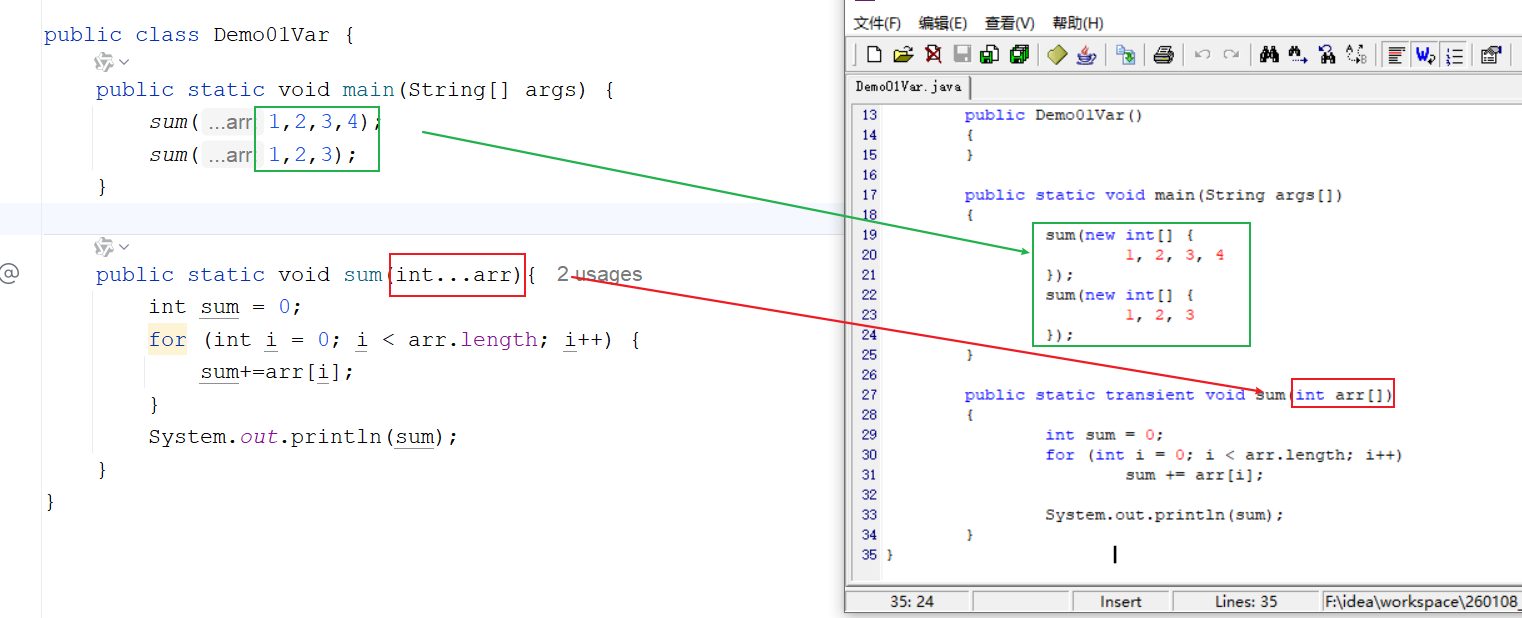Click the 2 usages link

[x=599, y=274]
